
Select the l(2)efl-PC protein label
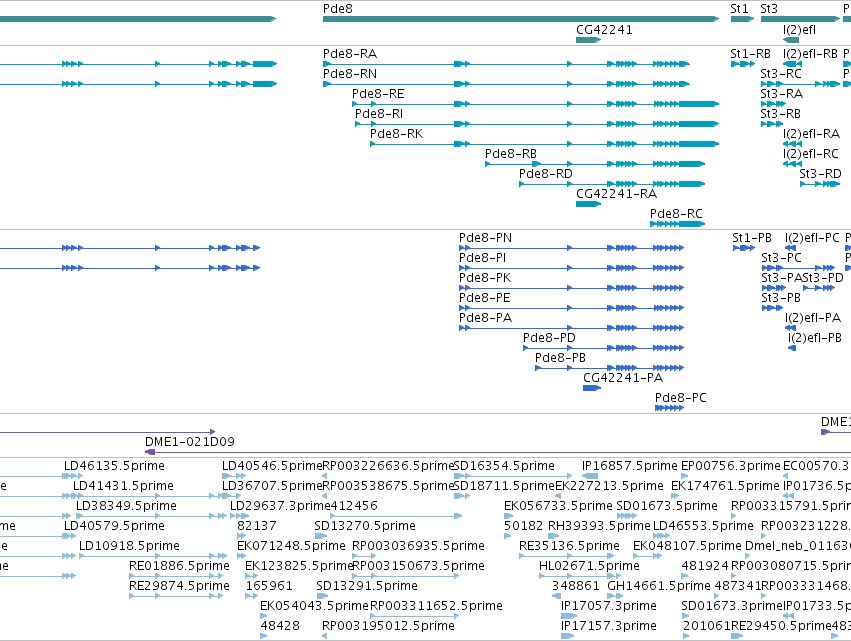[812, 238]
